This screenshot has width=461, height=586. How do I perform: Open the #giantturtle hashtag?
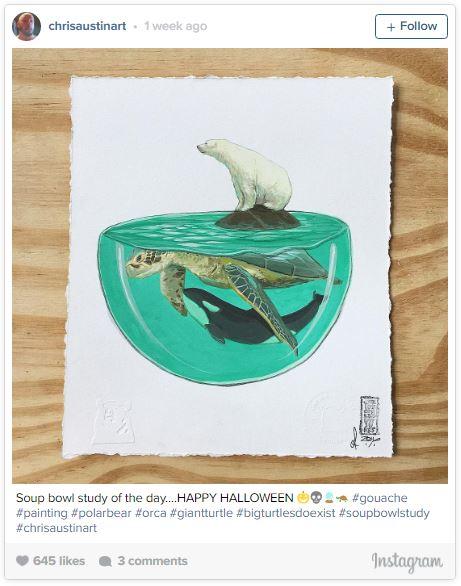tap(201, 513)
